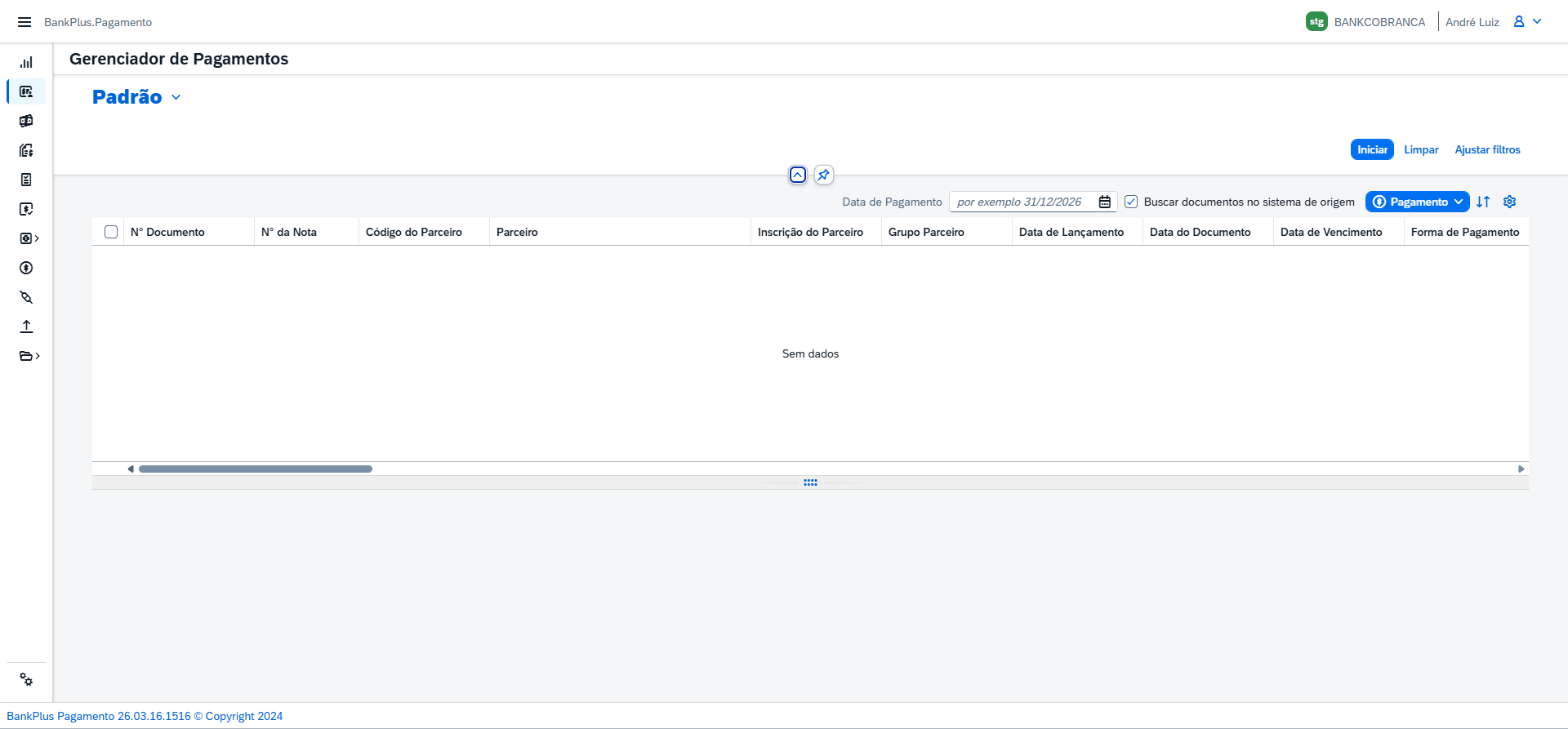Click the green stg company logo

1316,22
